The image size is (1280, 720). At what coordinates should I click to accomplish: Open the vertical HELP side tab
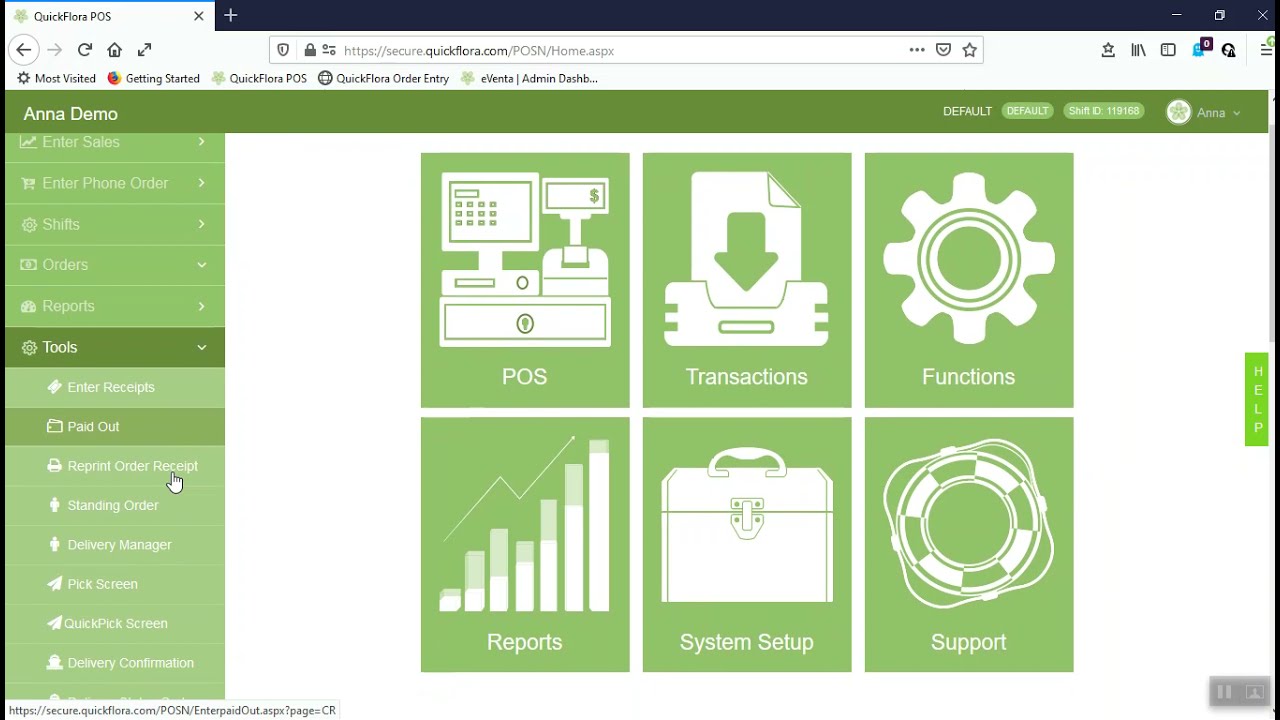point(1257,399)
